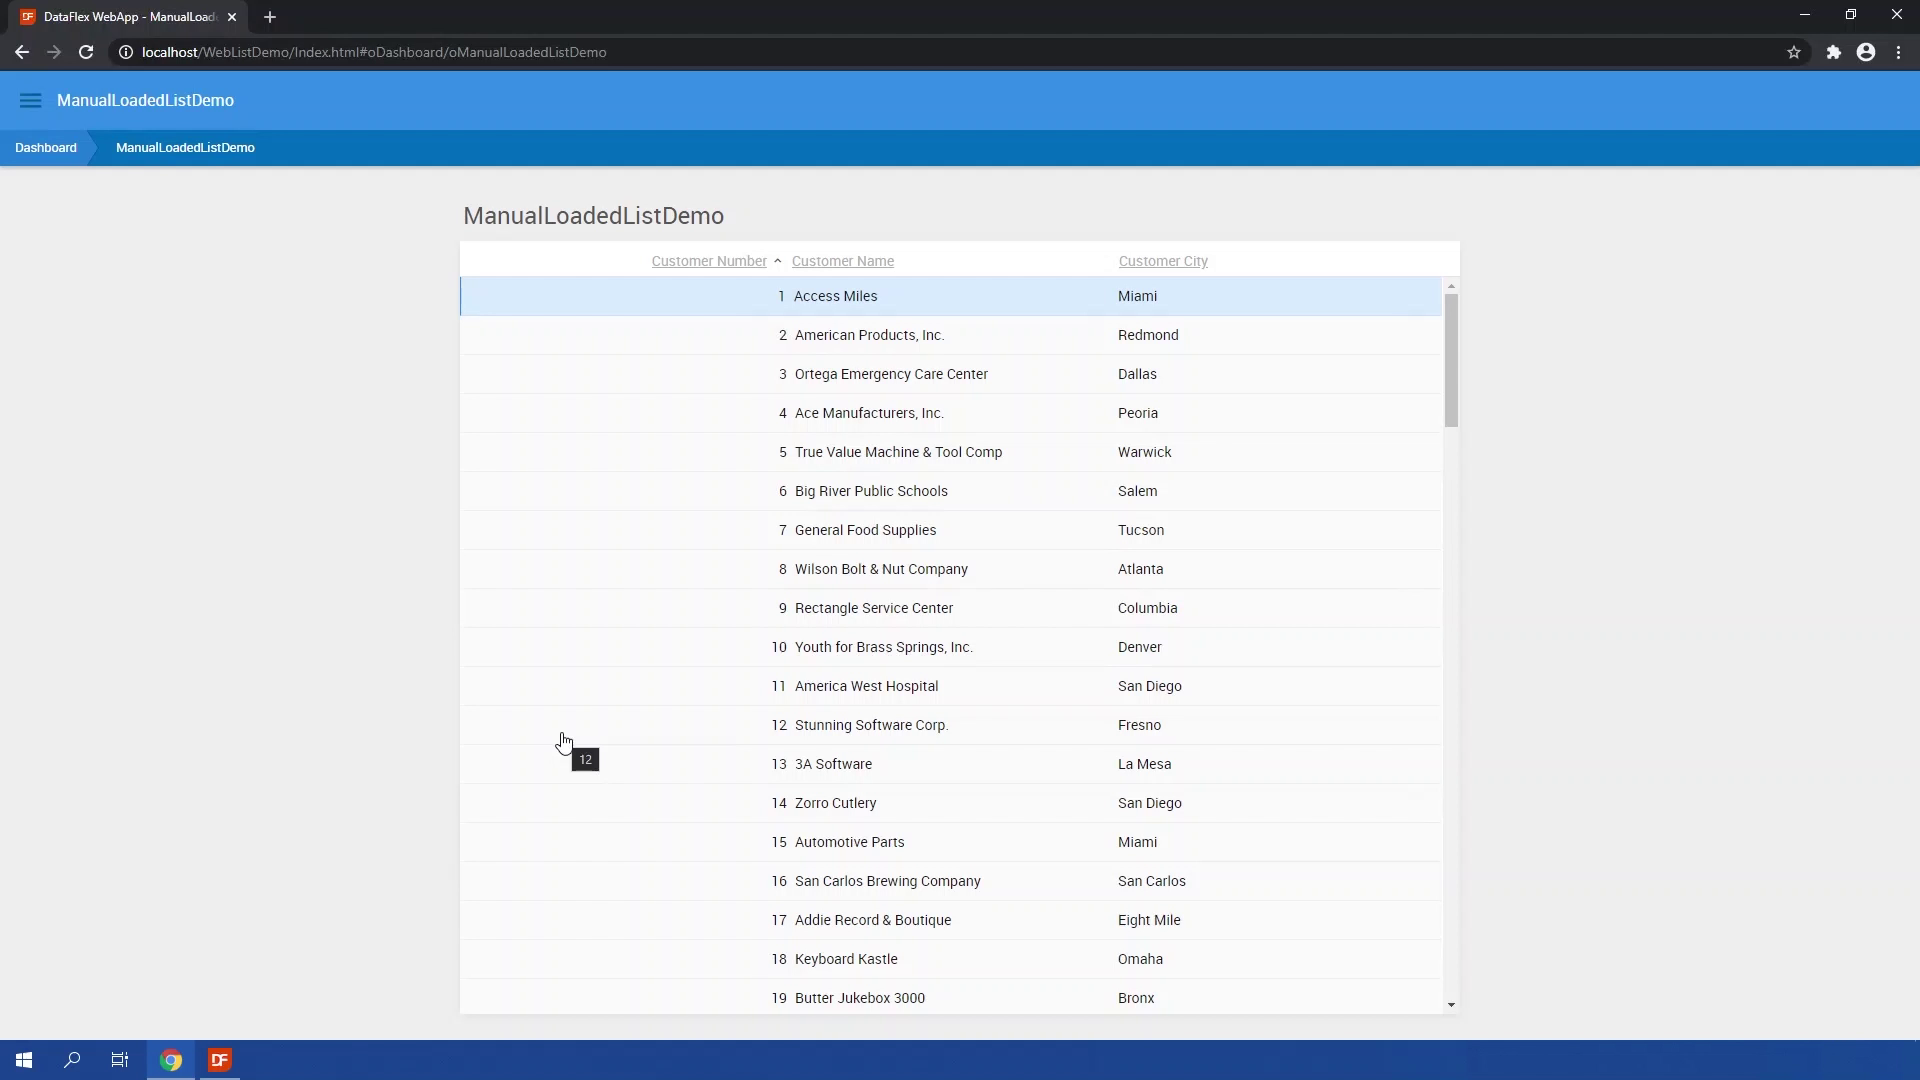Open a new browser tab
Viewport: 1920px width, 1080px height.
pos(270,17)
